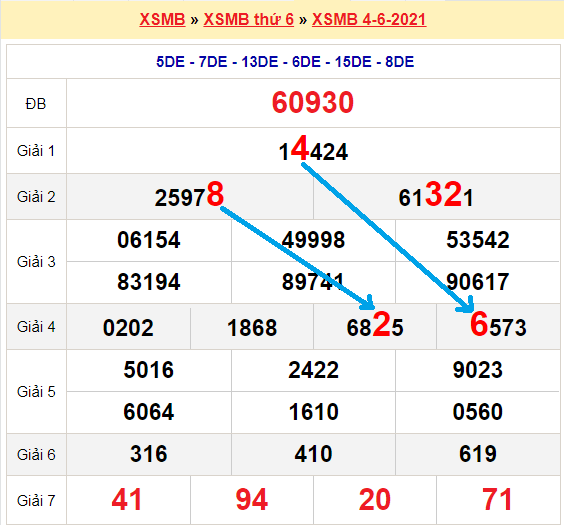Select the Giải 3 number 06154

[149, 240]
